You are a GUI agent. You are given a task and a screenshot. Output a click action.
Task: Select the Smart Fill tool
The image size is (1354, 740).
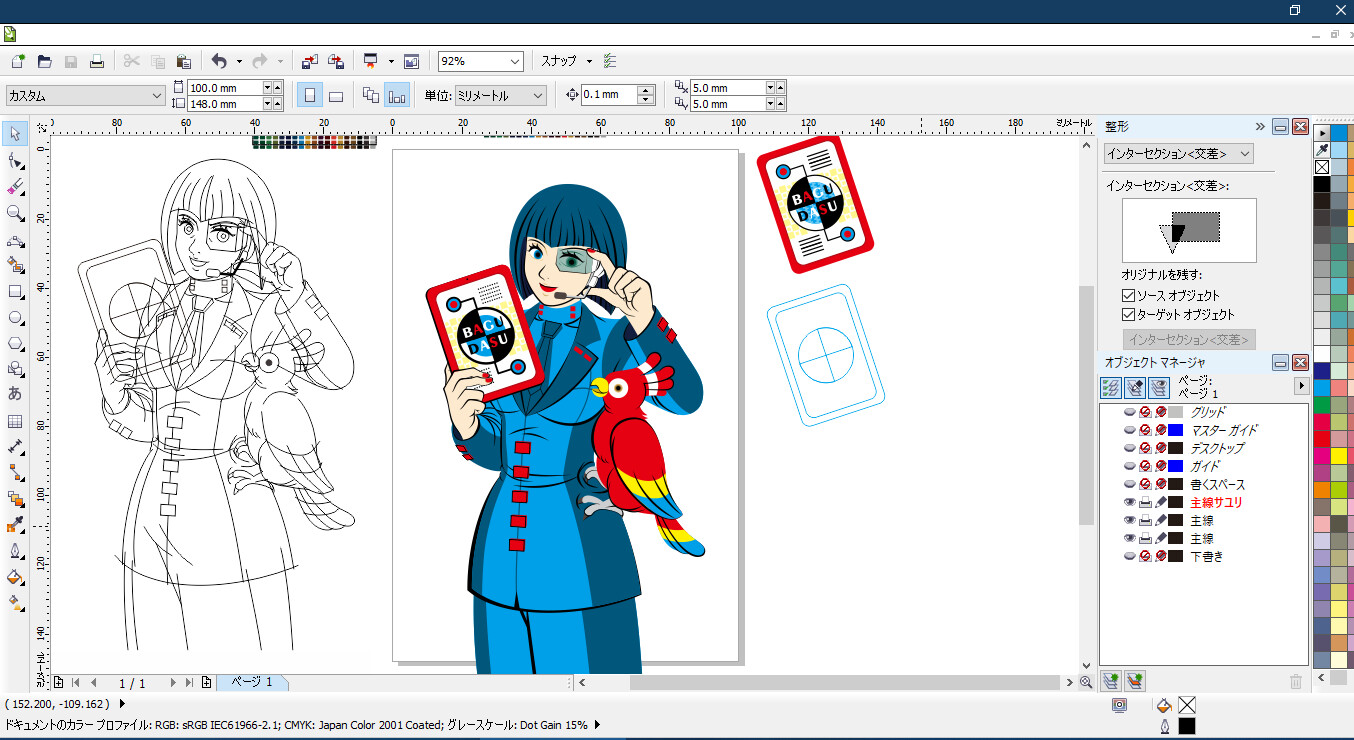[x=15, y=265]
